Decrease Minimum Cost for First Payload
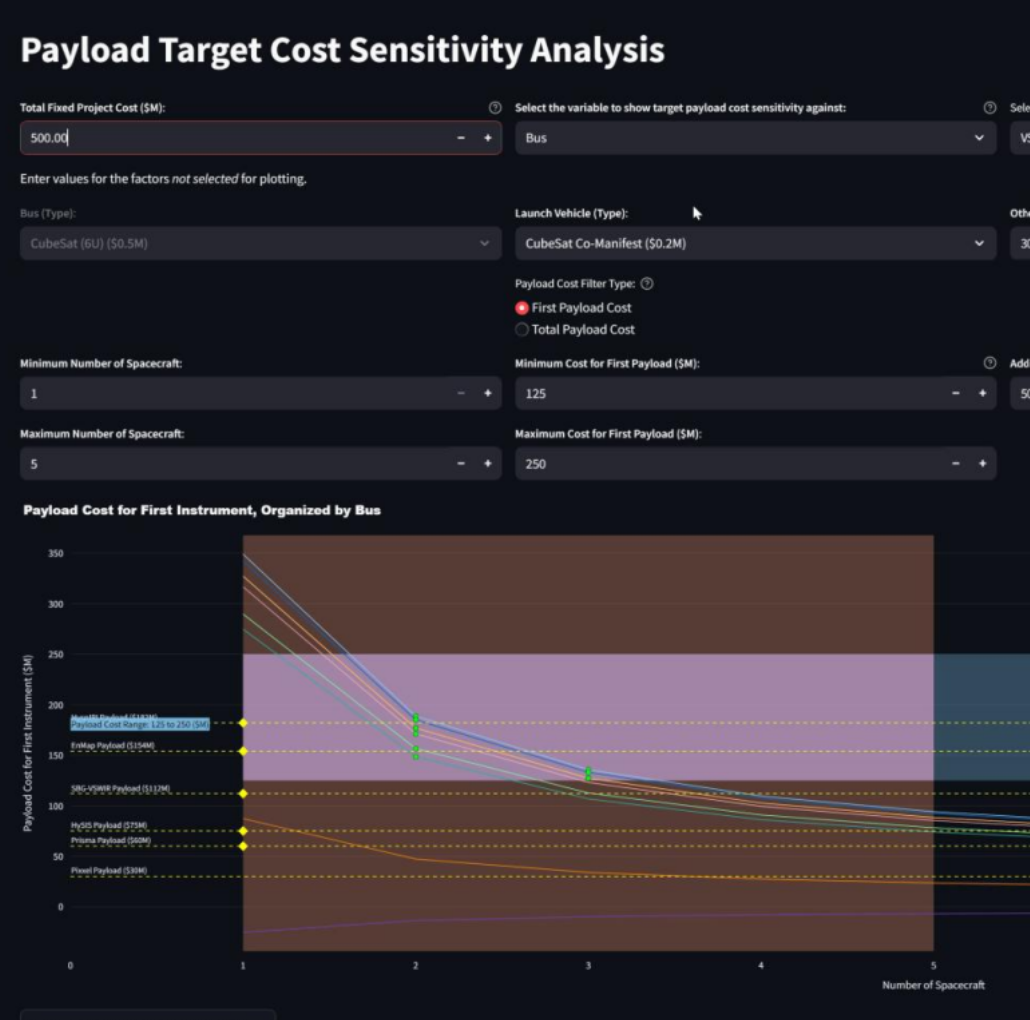This screenshot has height=1020, width=1030. (x=956, y=394)
